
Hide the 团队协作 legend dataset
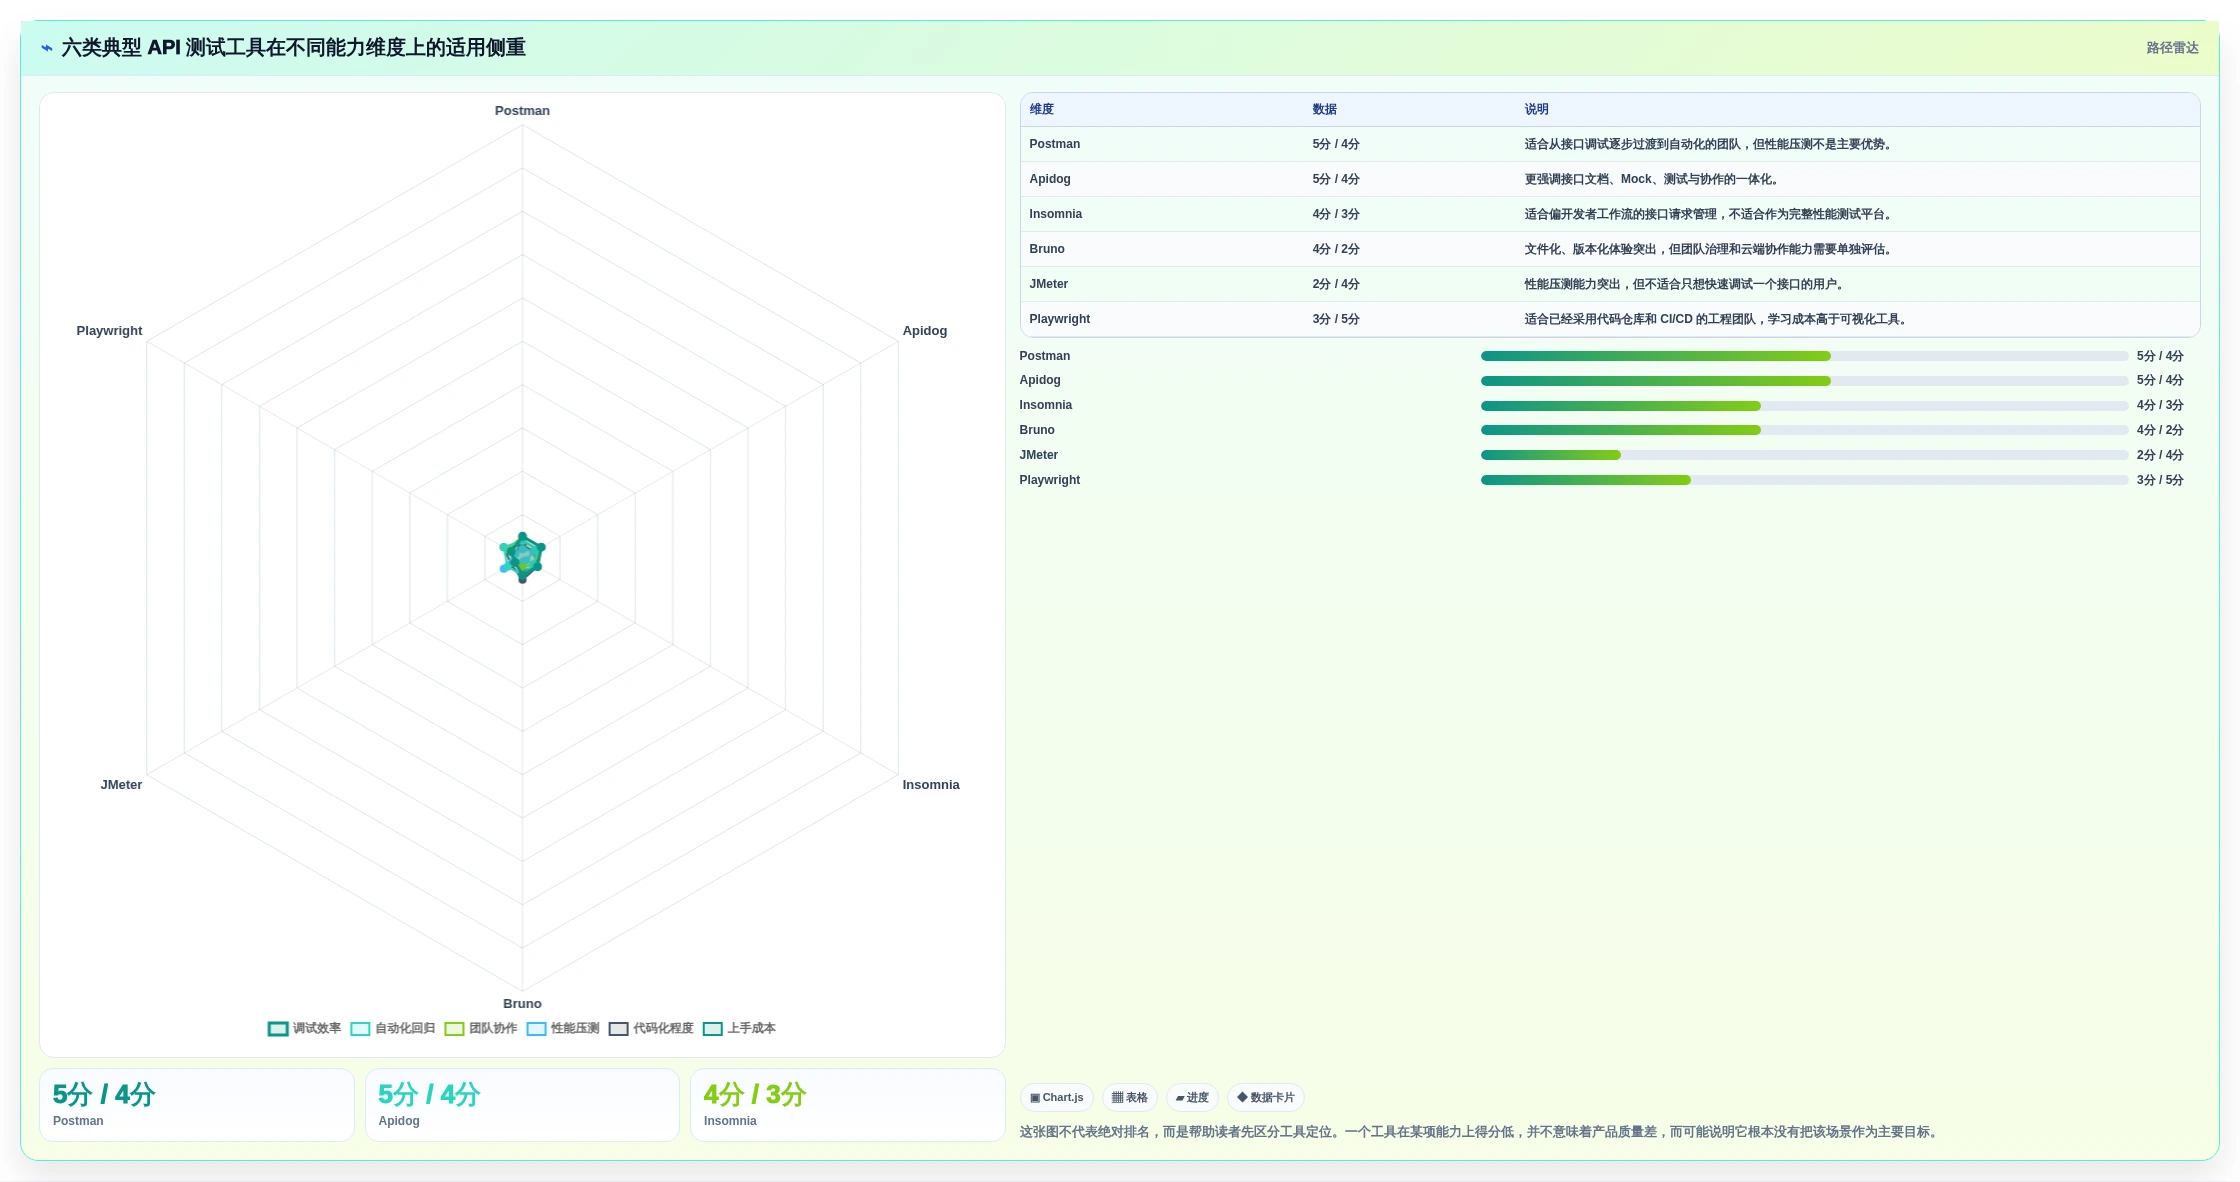(x=481, y=1028)
